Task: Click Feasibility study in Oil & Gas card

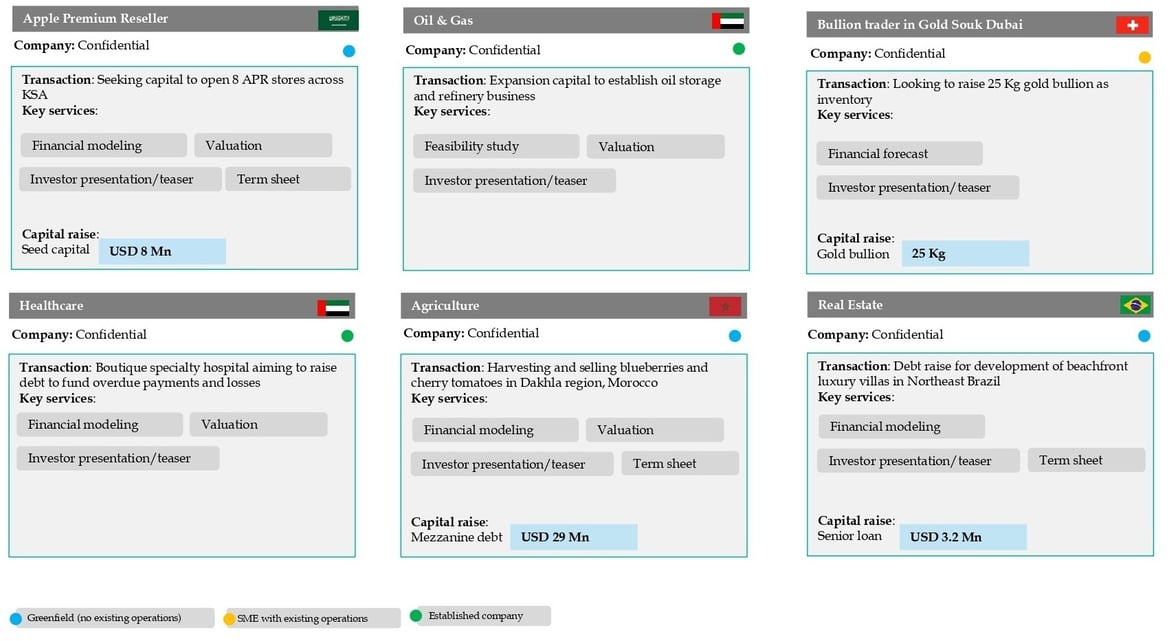Action: 496,146
